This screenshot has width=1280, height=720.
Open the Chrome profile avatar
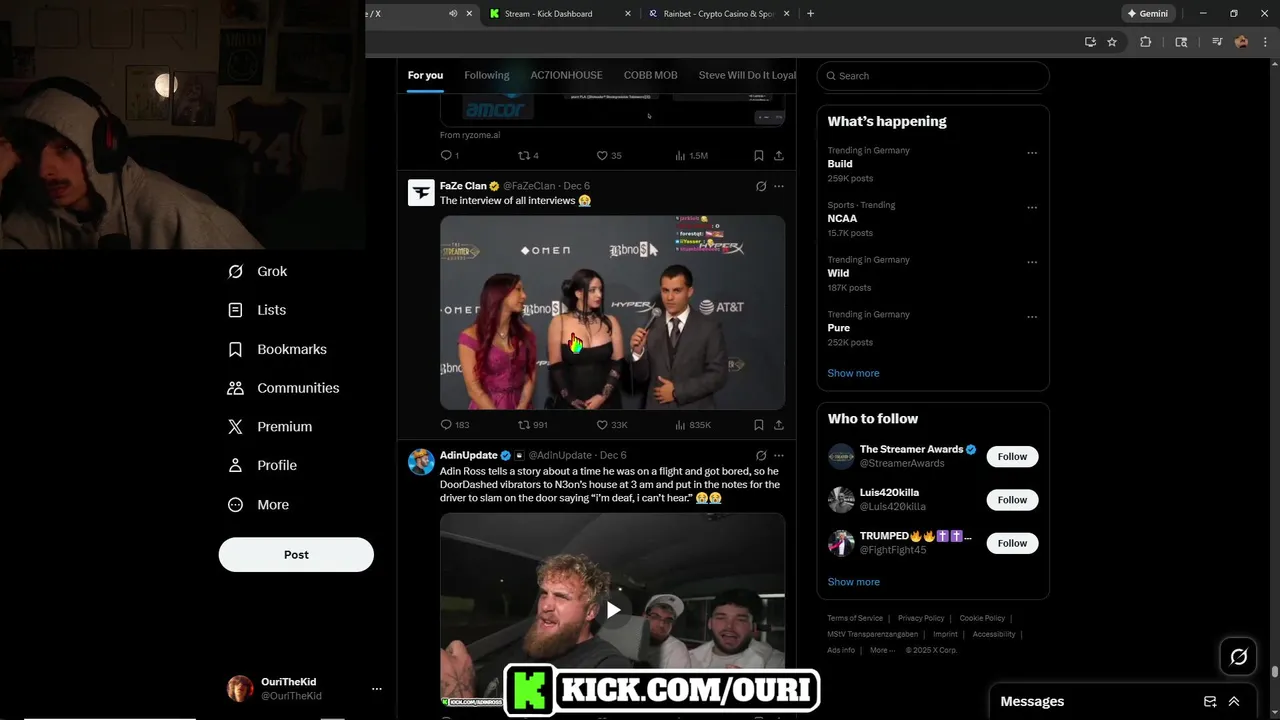coord(1241,42)
